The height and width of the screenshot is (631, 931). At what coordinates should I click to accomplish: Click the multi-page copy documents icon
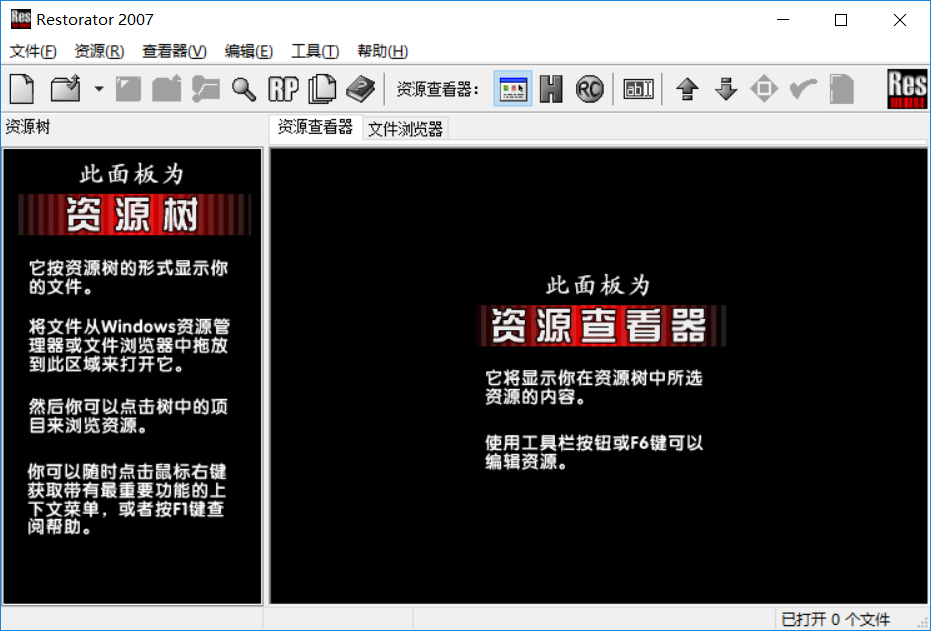point(322,89)
